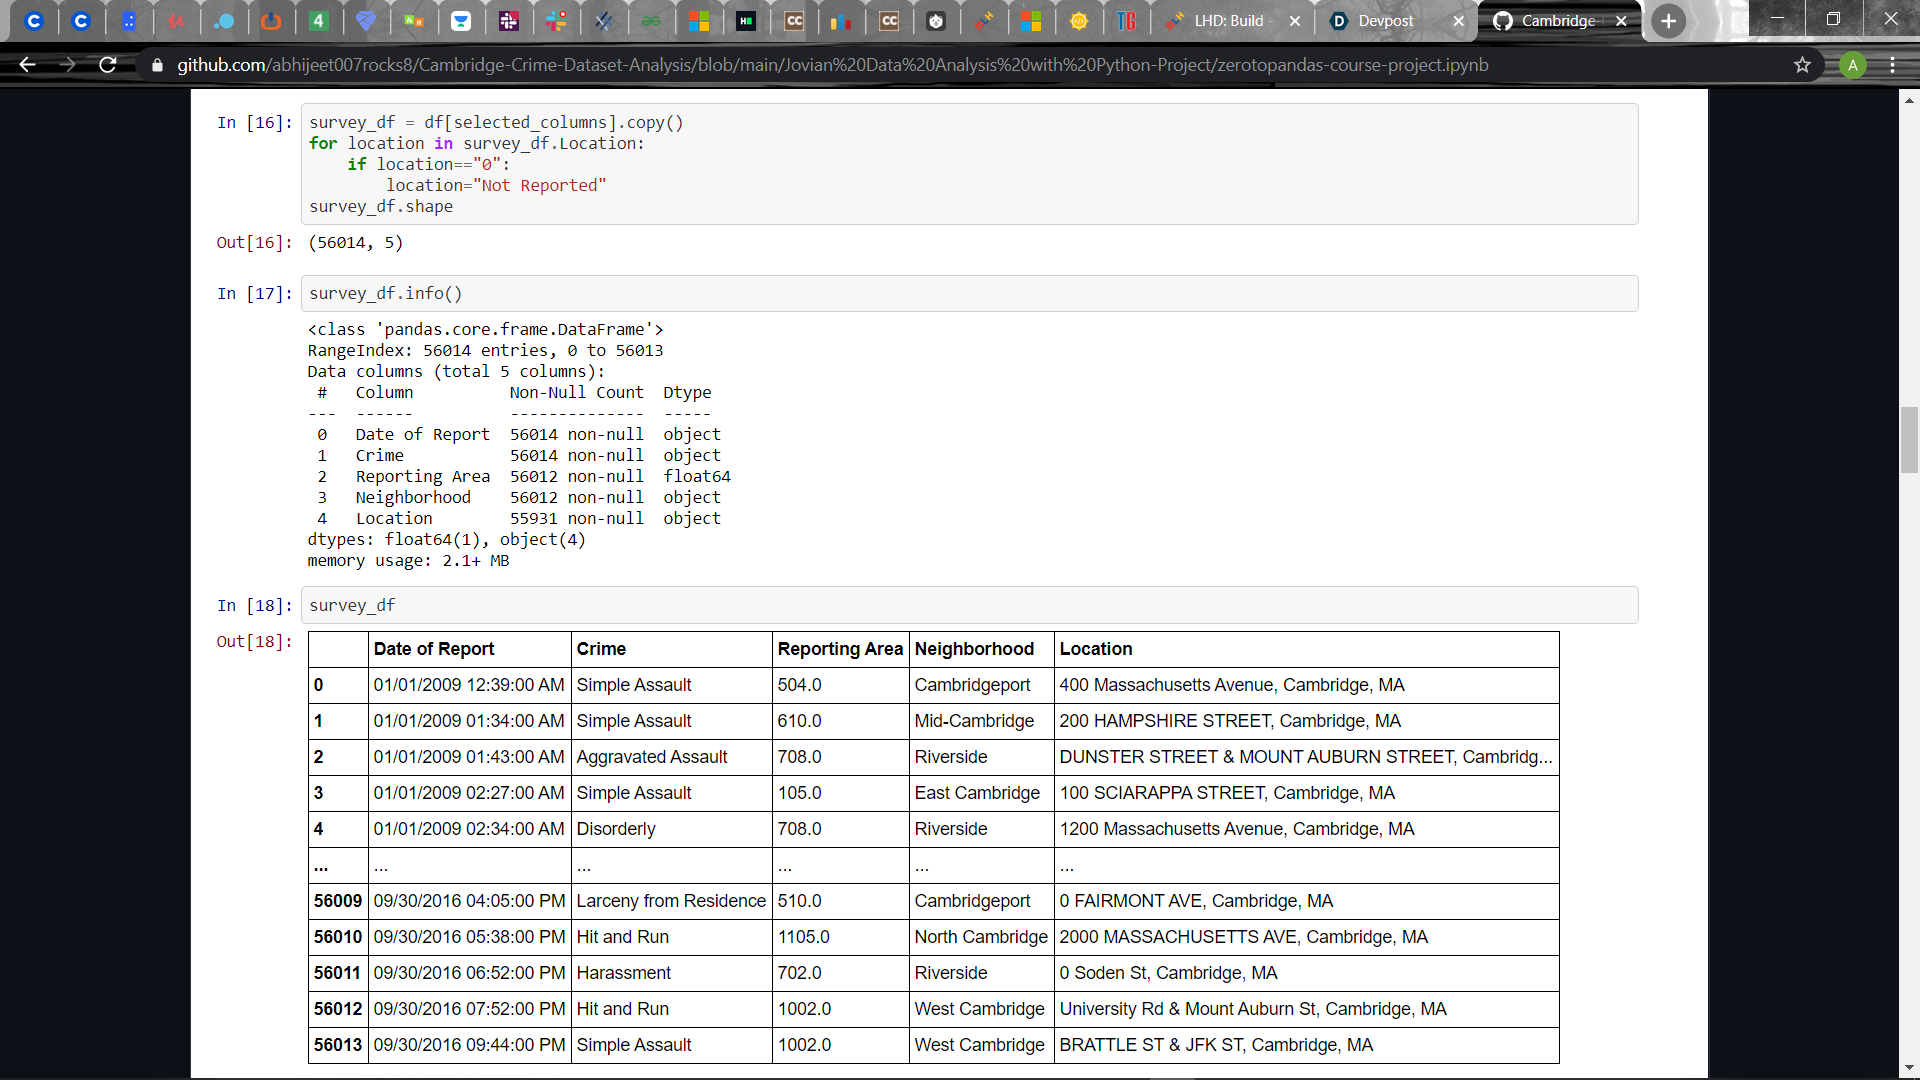This screenshot has height=1080, width=1920.
Task: Click the padlock site info icon
Action: [x=157, y=65]
